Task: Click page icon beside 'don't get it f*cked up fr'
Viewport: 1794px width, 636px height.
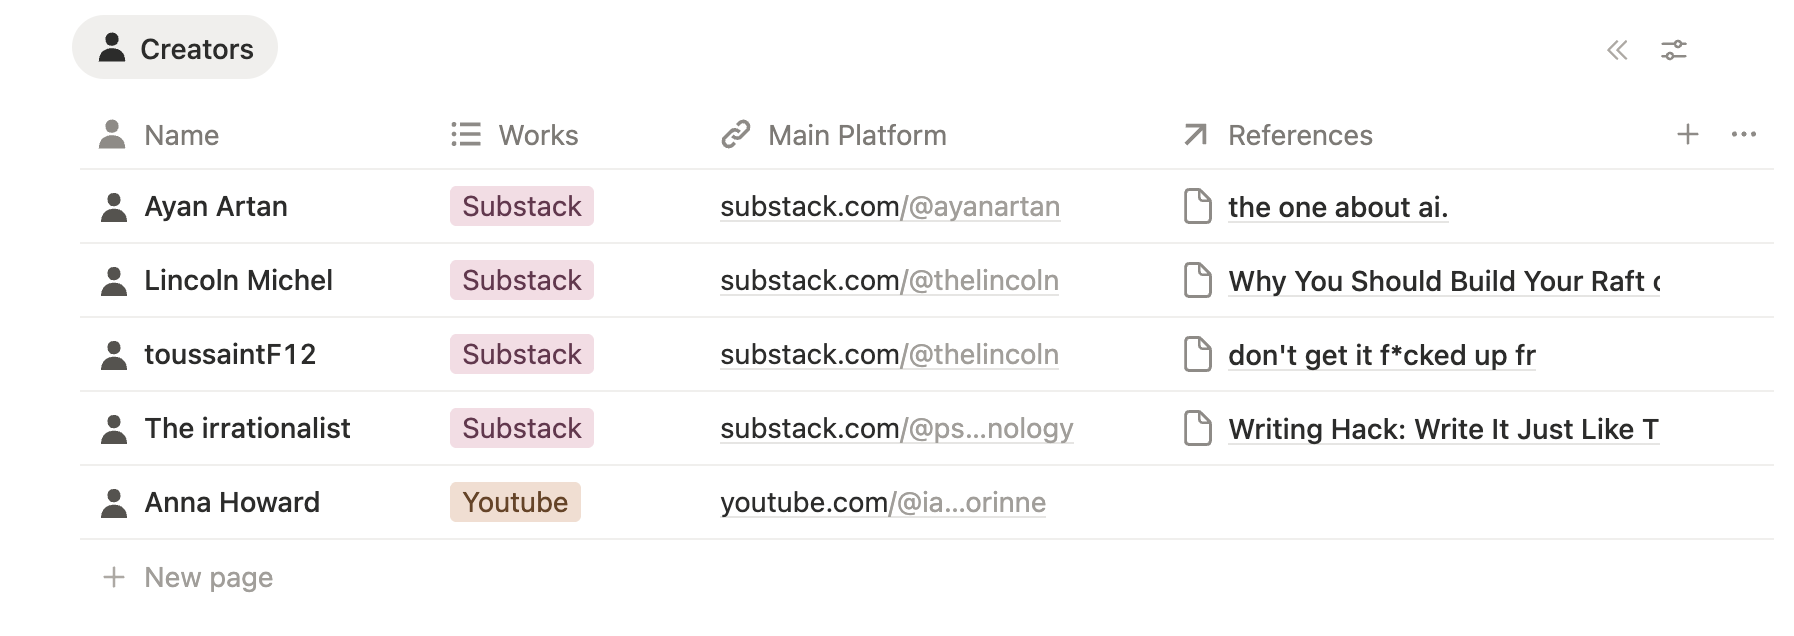Action: pyautogui.click(x=1197, y=355)
